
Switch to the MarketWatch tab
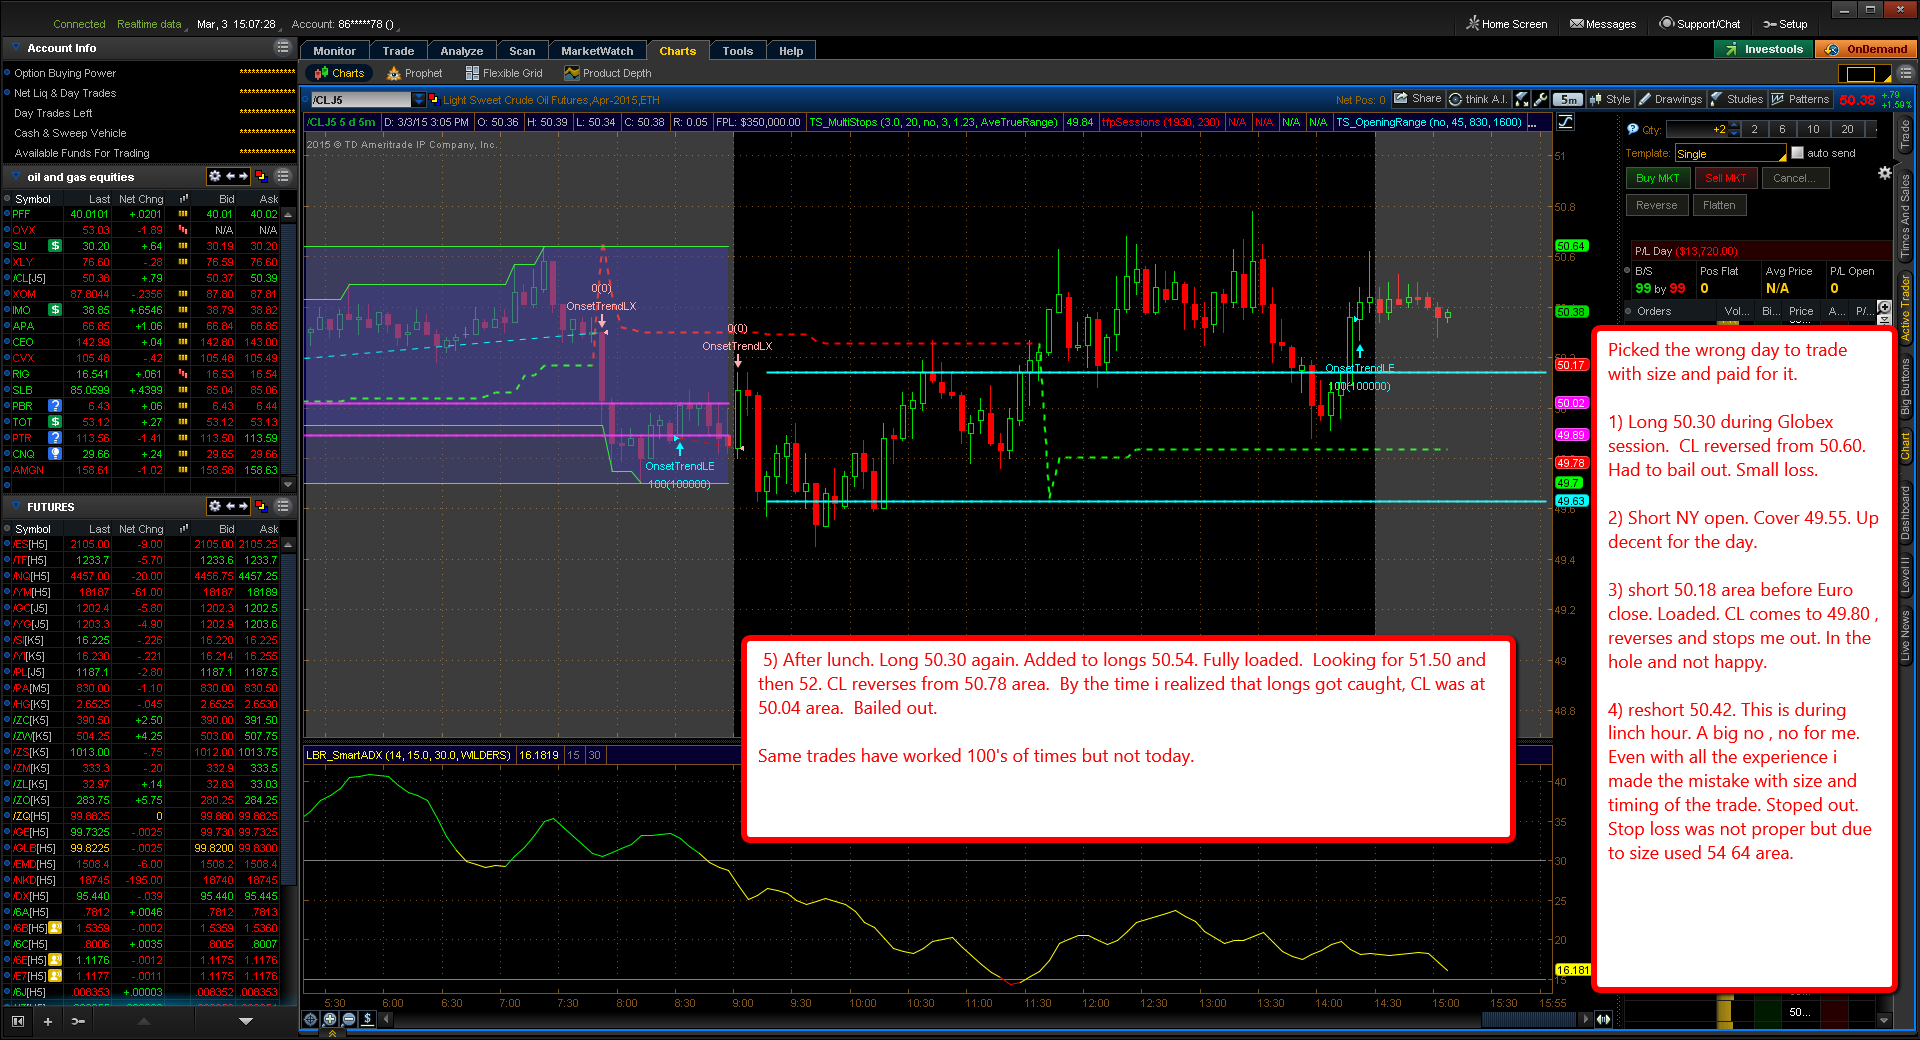[597, 51]
